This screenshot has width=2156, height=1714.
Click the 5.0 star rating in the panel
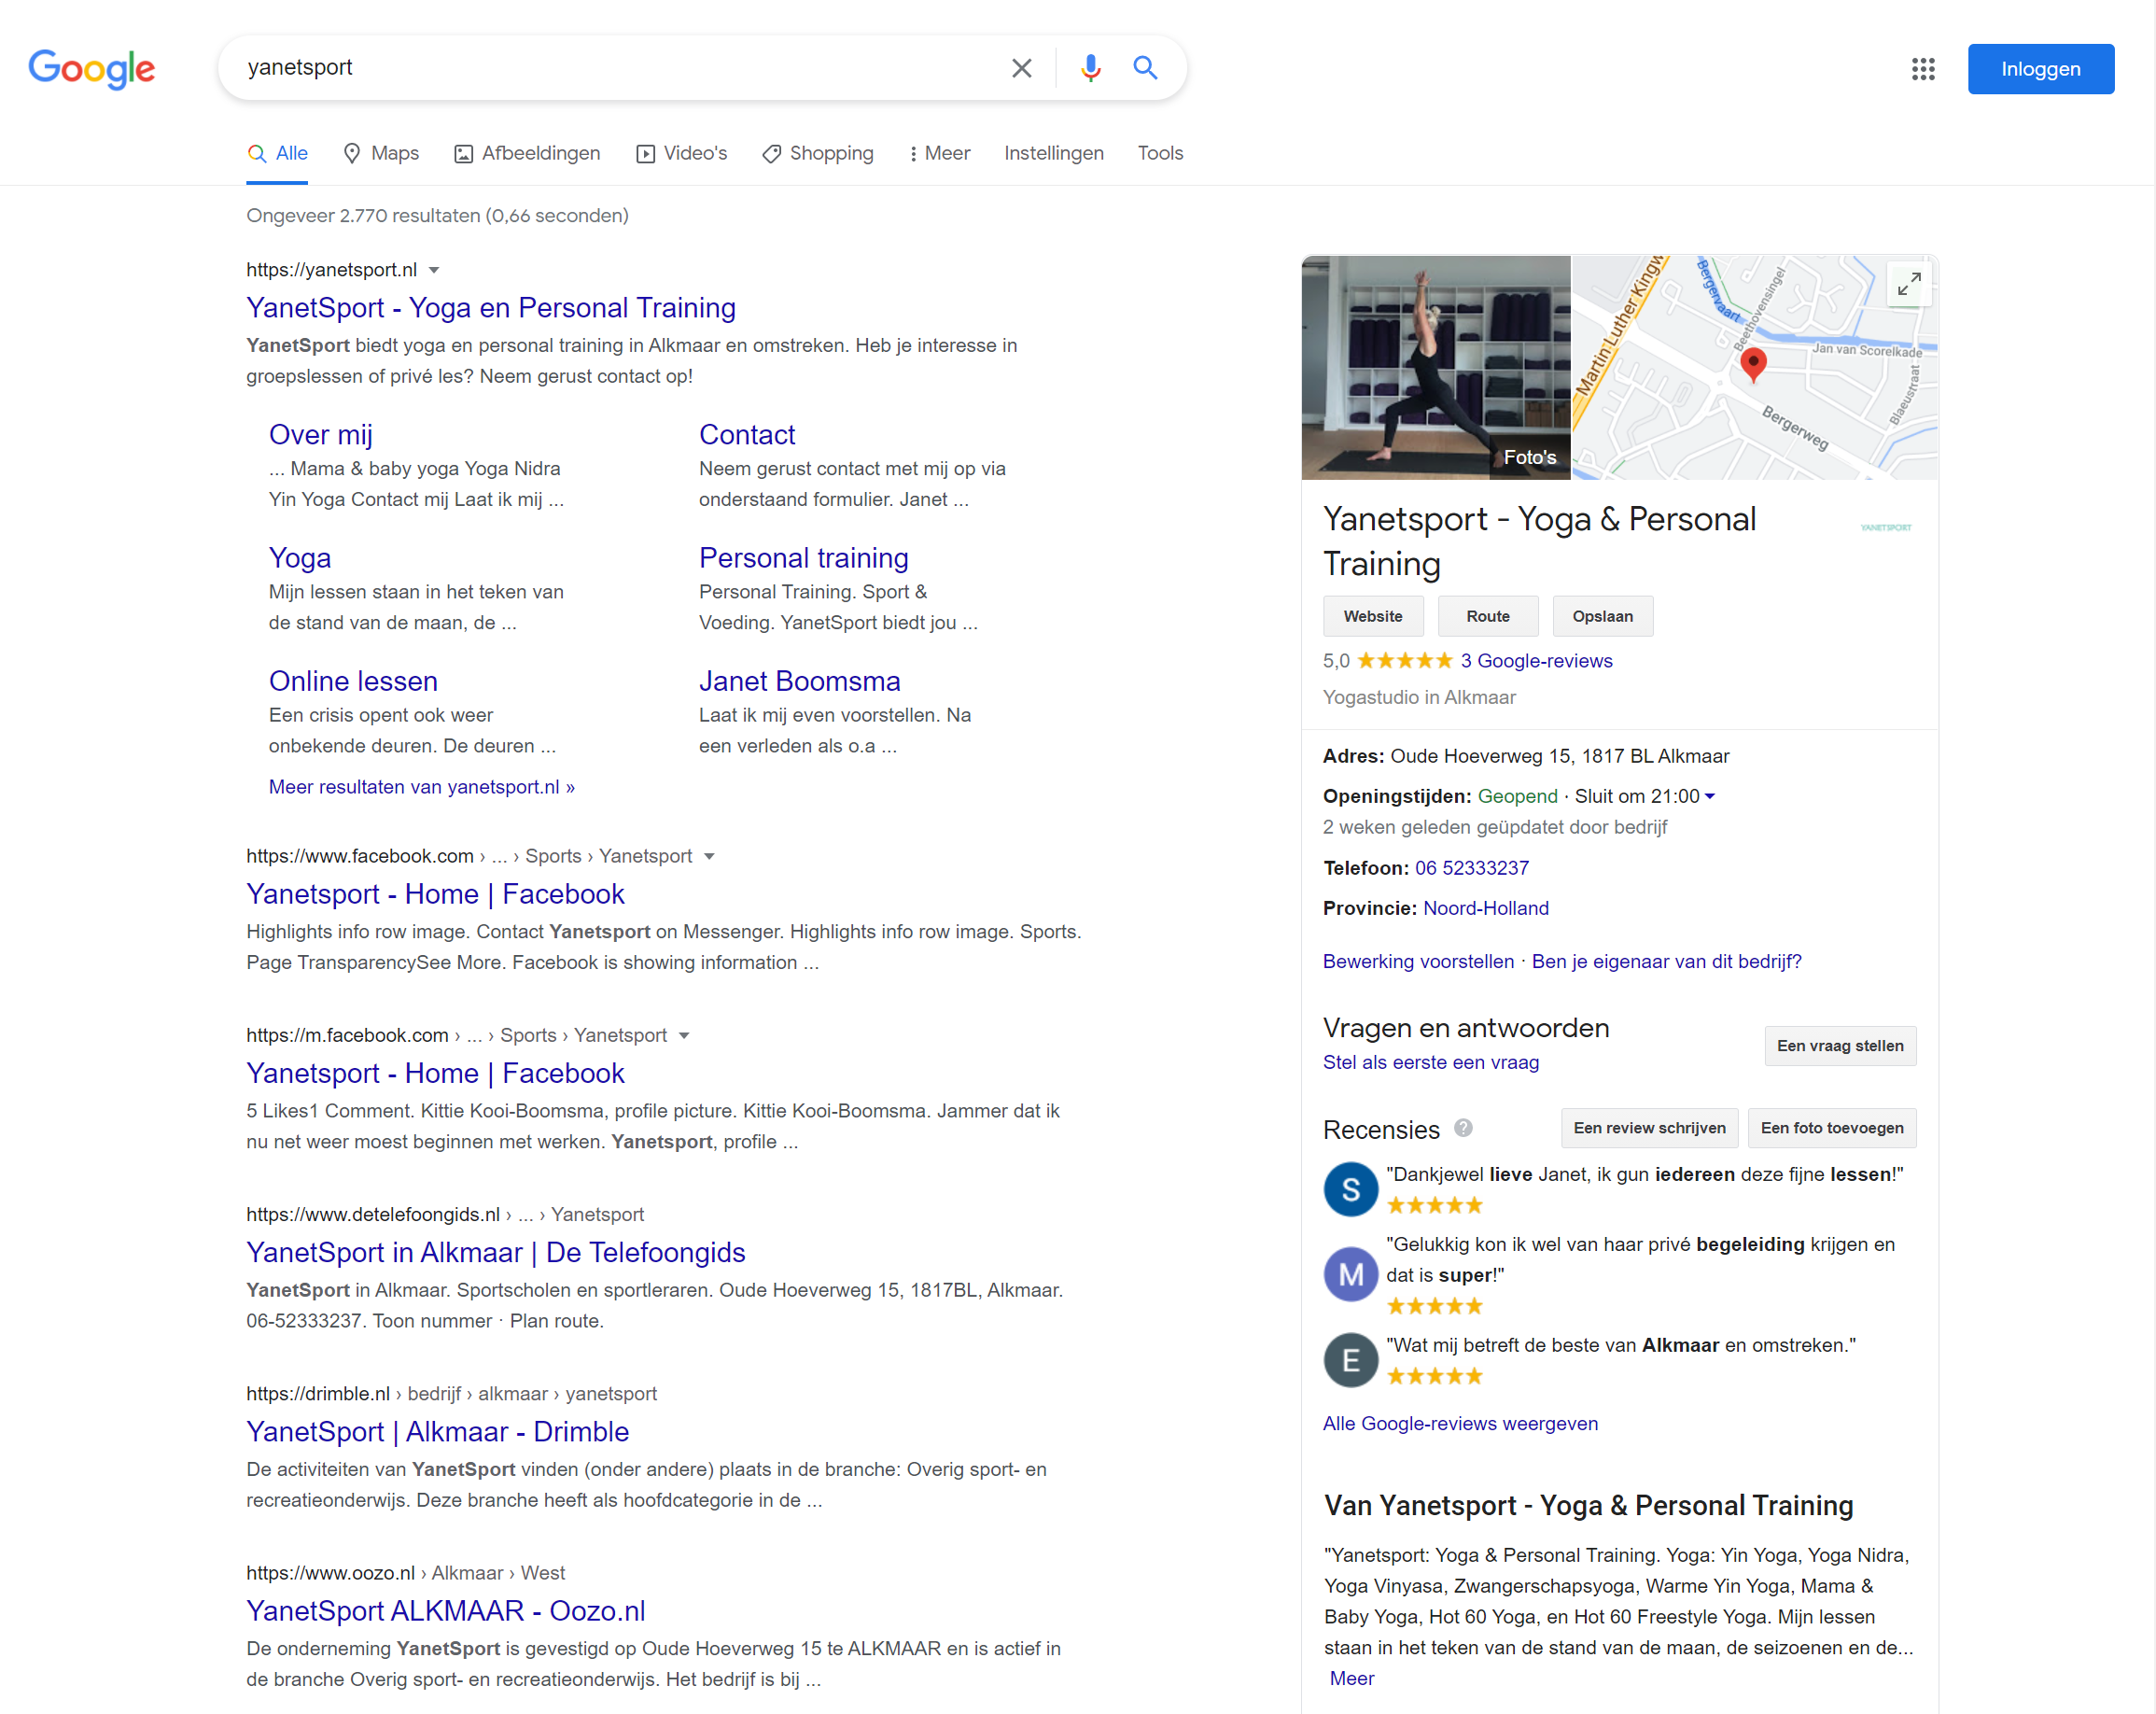(x=1402, y=660)
